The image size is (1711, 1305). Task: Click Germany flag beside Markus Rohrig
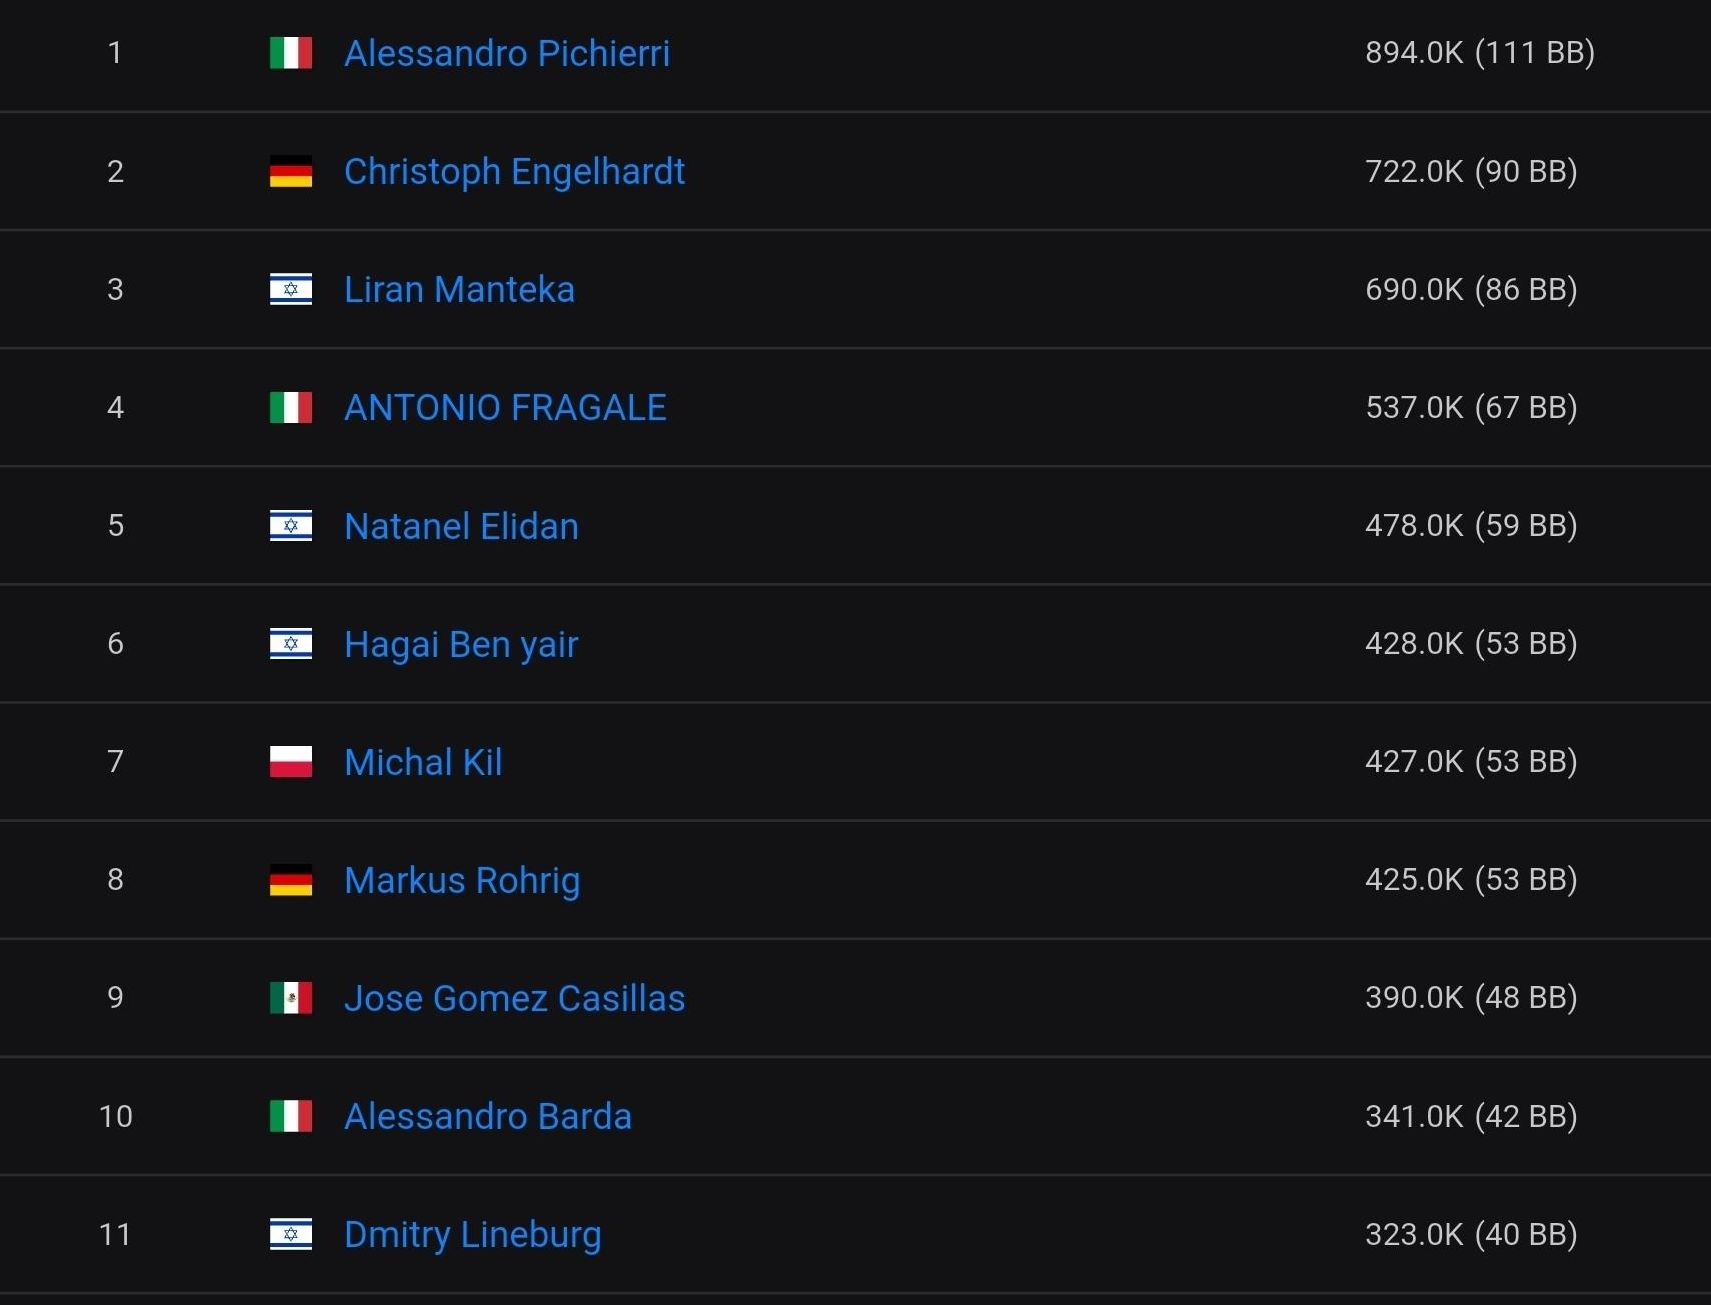[x=291, y=880]
